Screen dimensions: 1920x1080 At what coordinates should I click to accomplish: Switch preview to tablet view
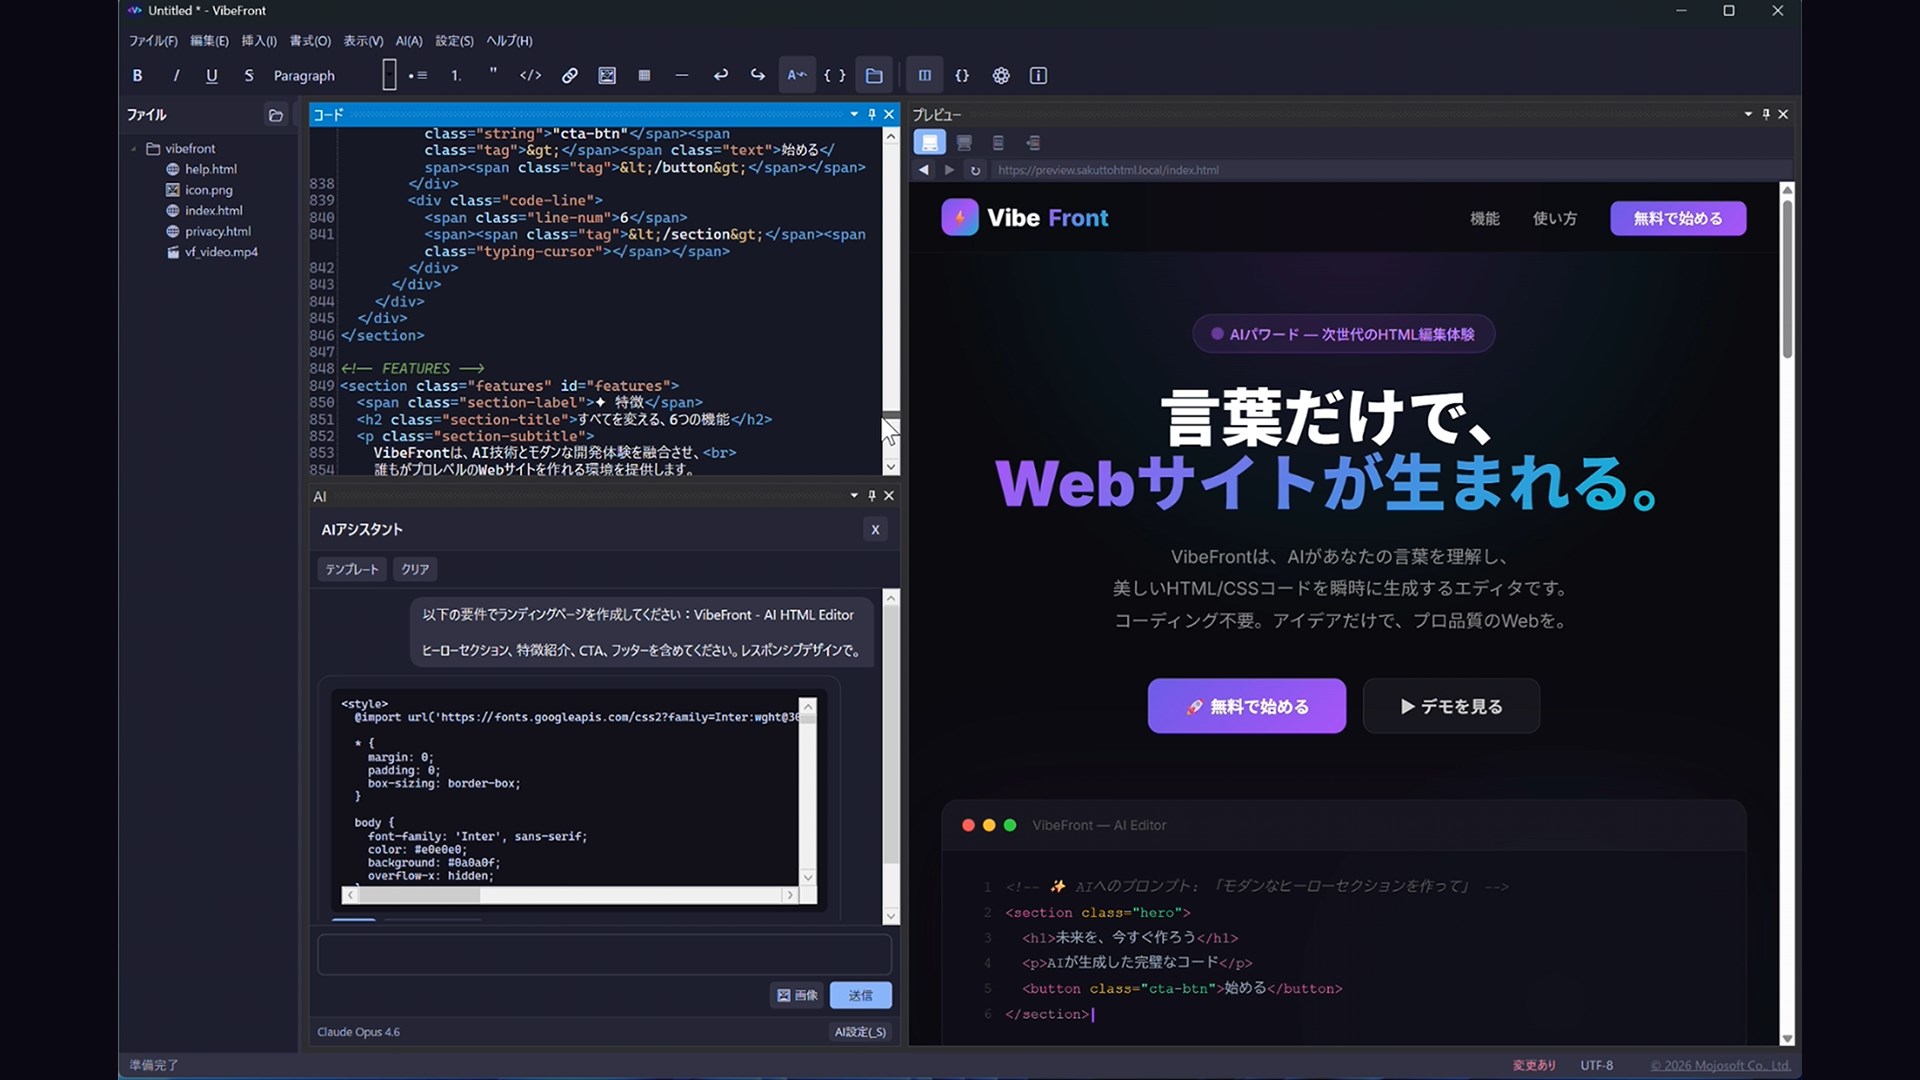(x=964, y=143)
